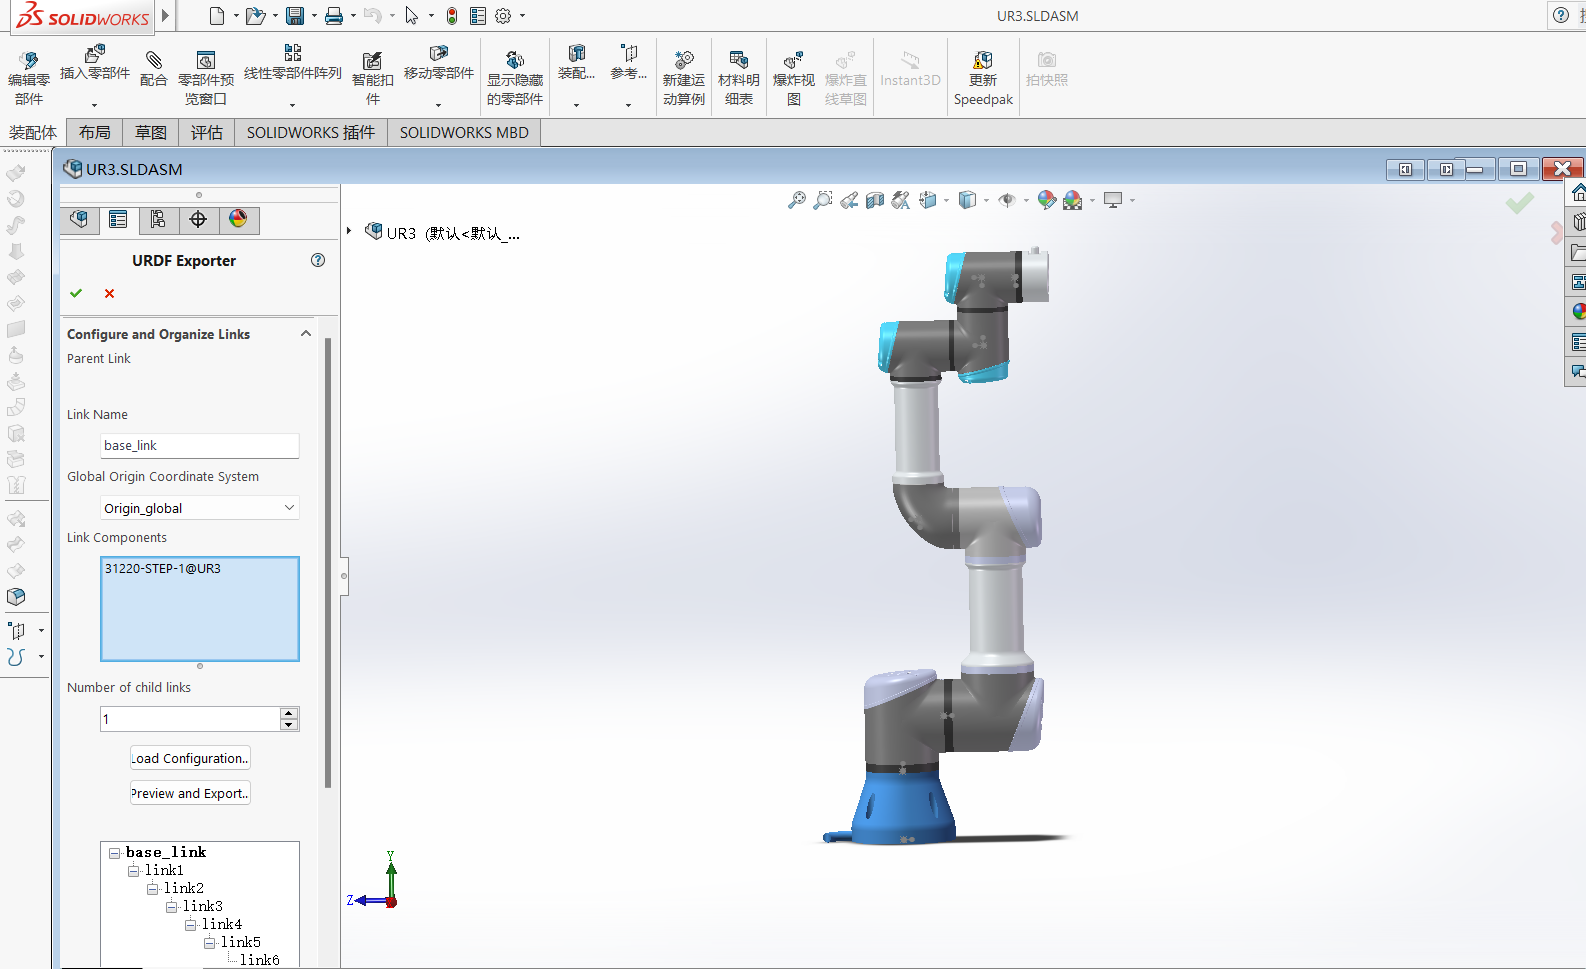Open Display Style dropdown arrow
The image size is (1586, 969).
[986, 201]
